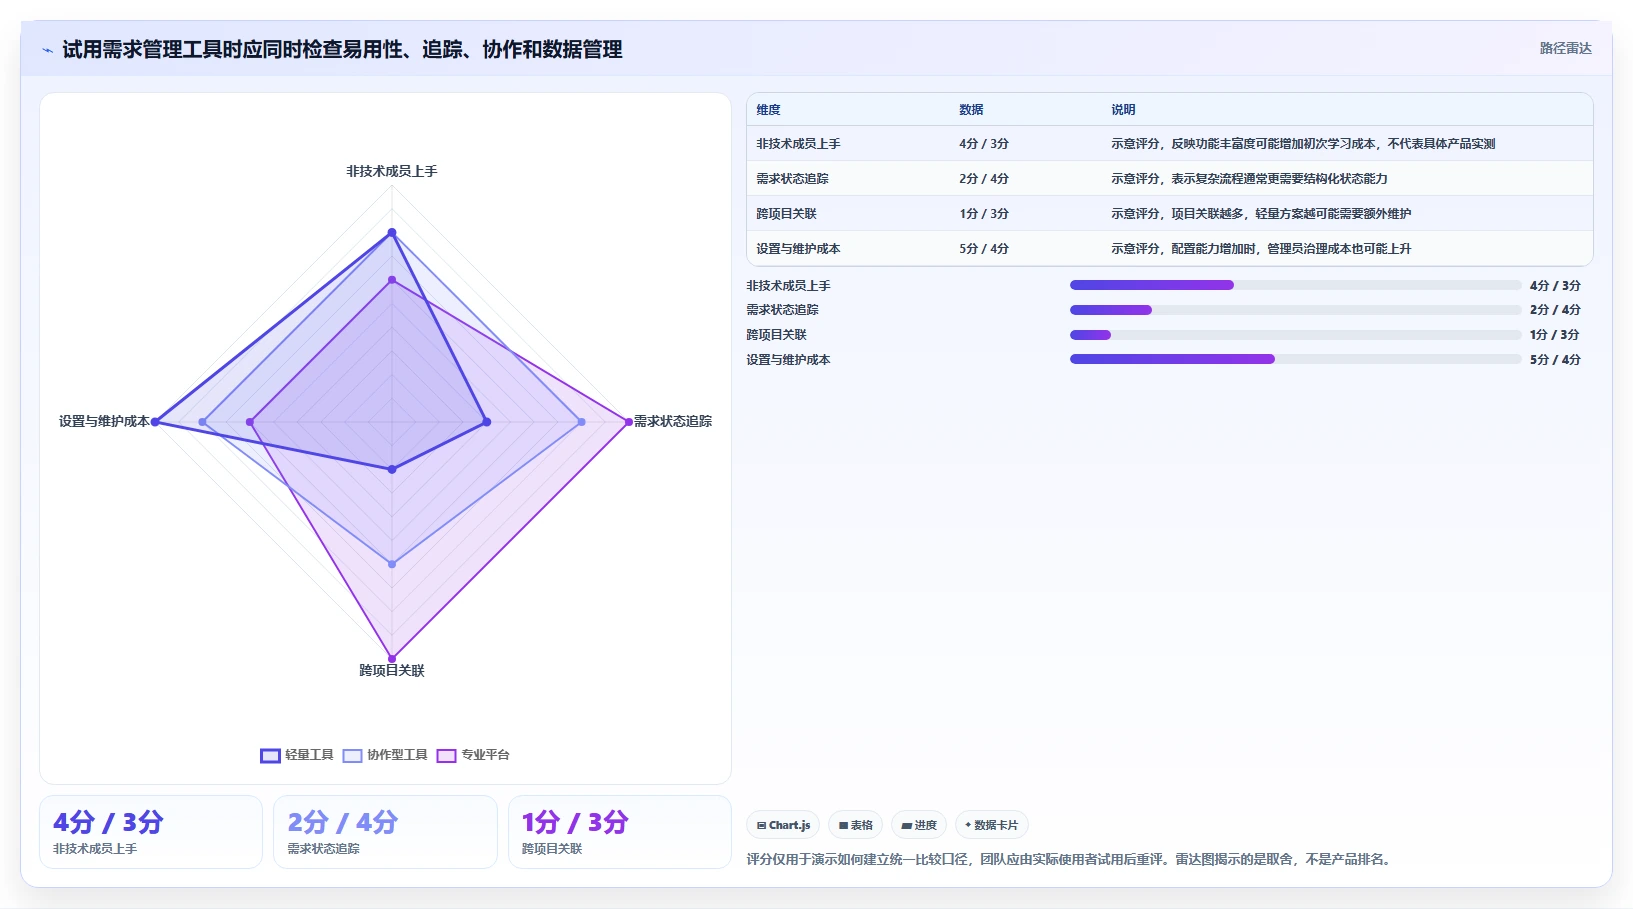1633x909 pixels.
Task: Click the 路径雷达 label in header
Action: 1565,48
